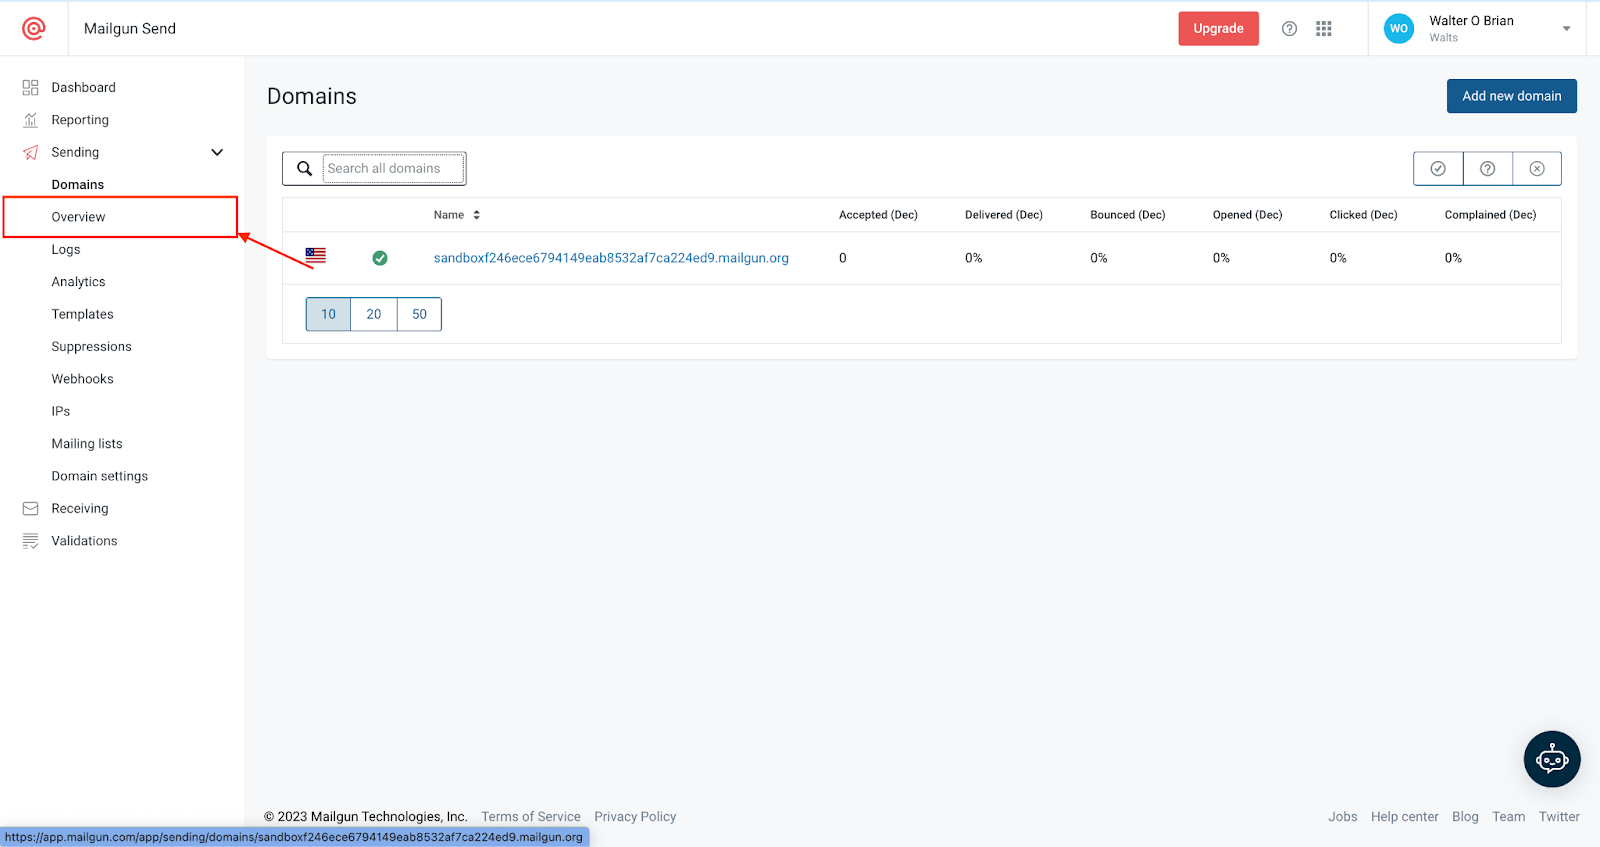Click the Upgrade button
This screenshot has height=847, width=1600.
1218,29
